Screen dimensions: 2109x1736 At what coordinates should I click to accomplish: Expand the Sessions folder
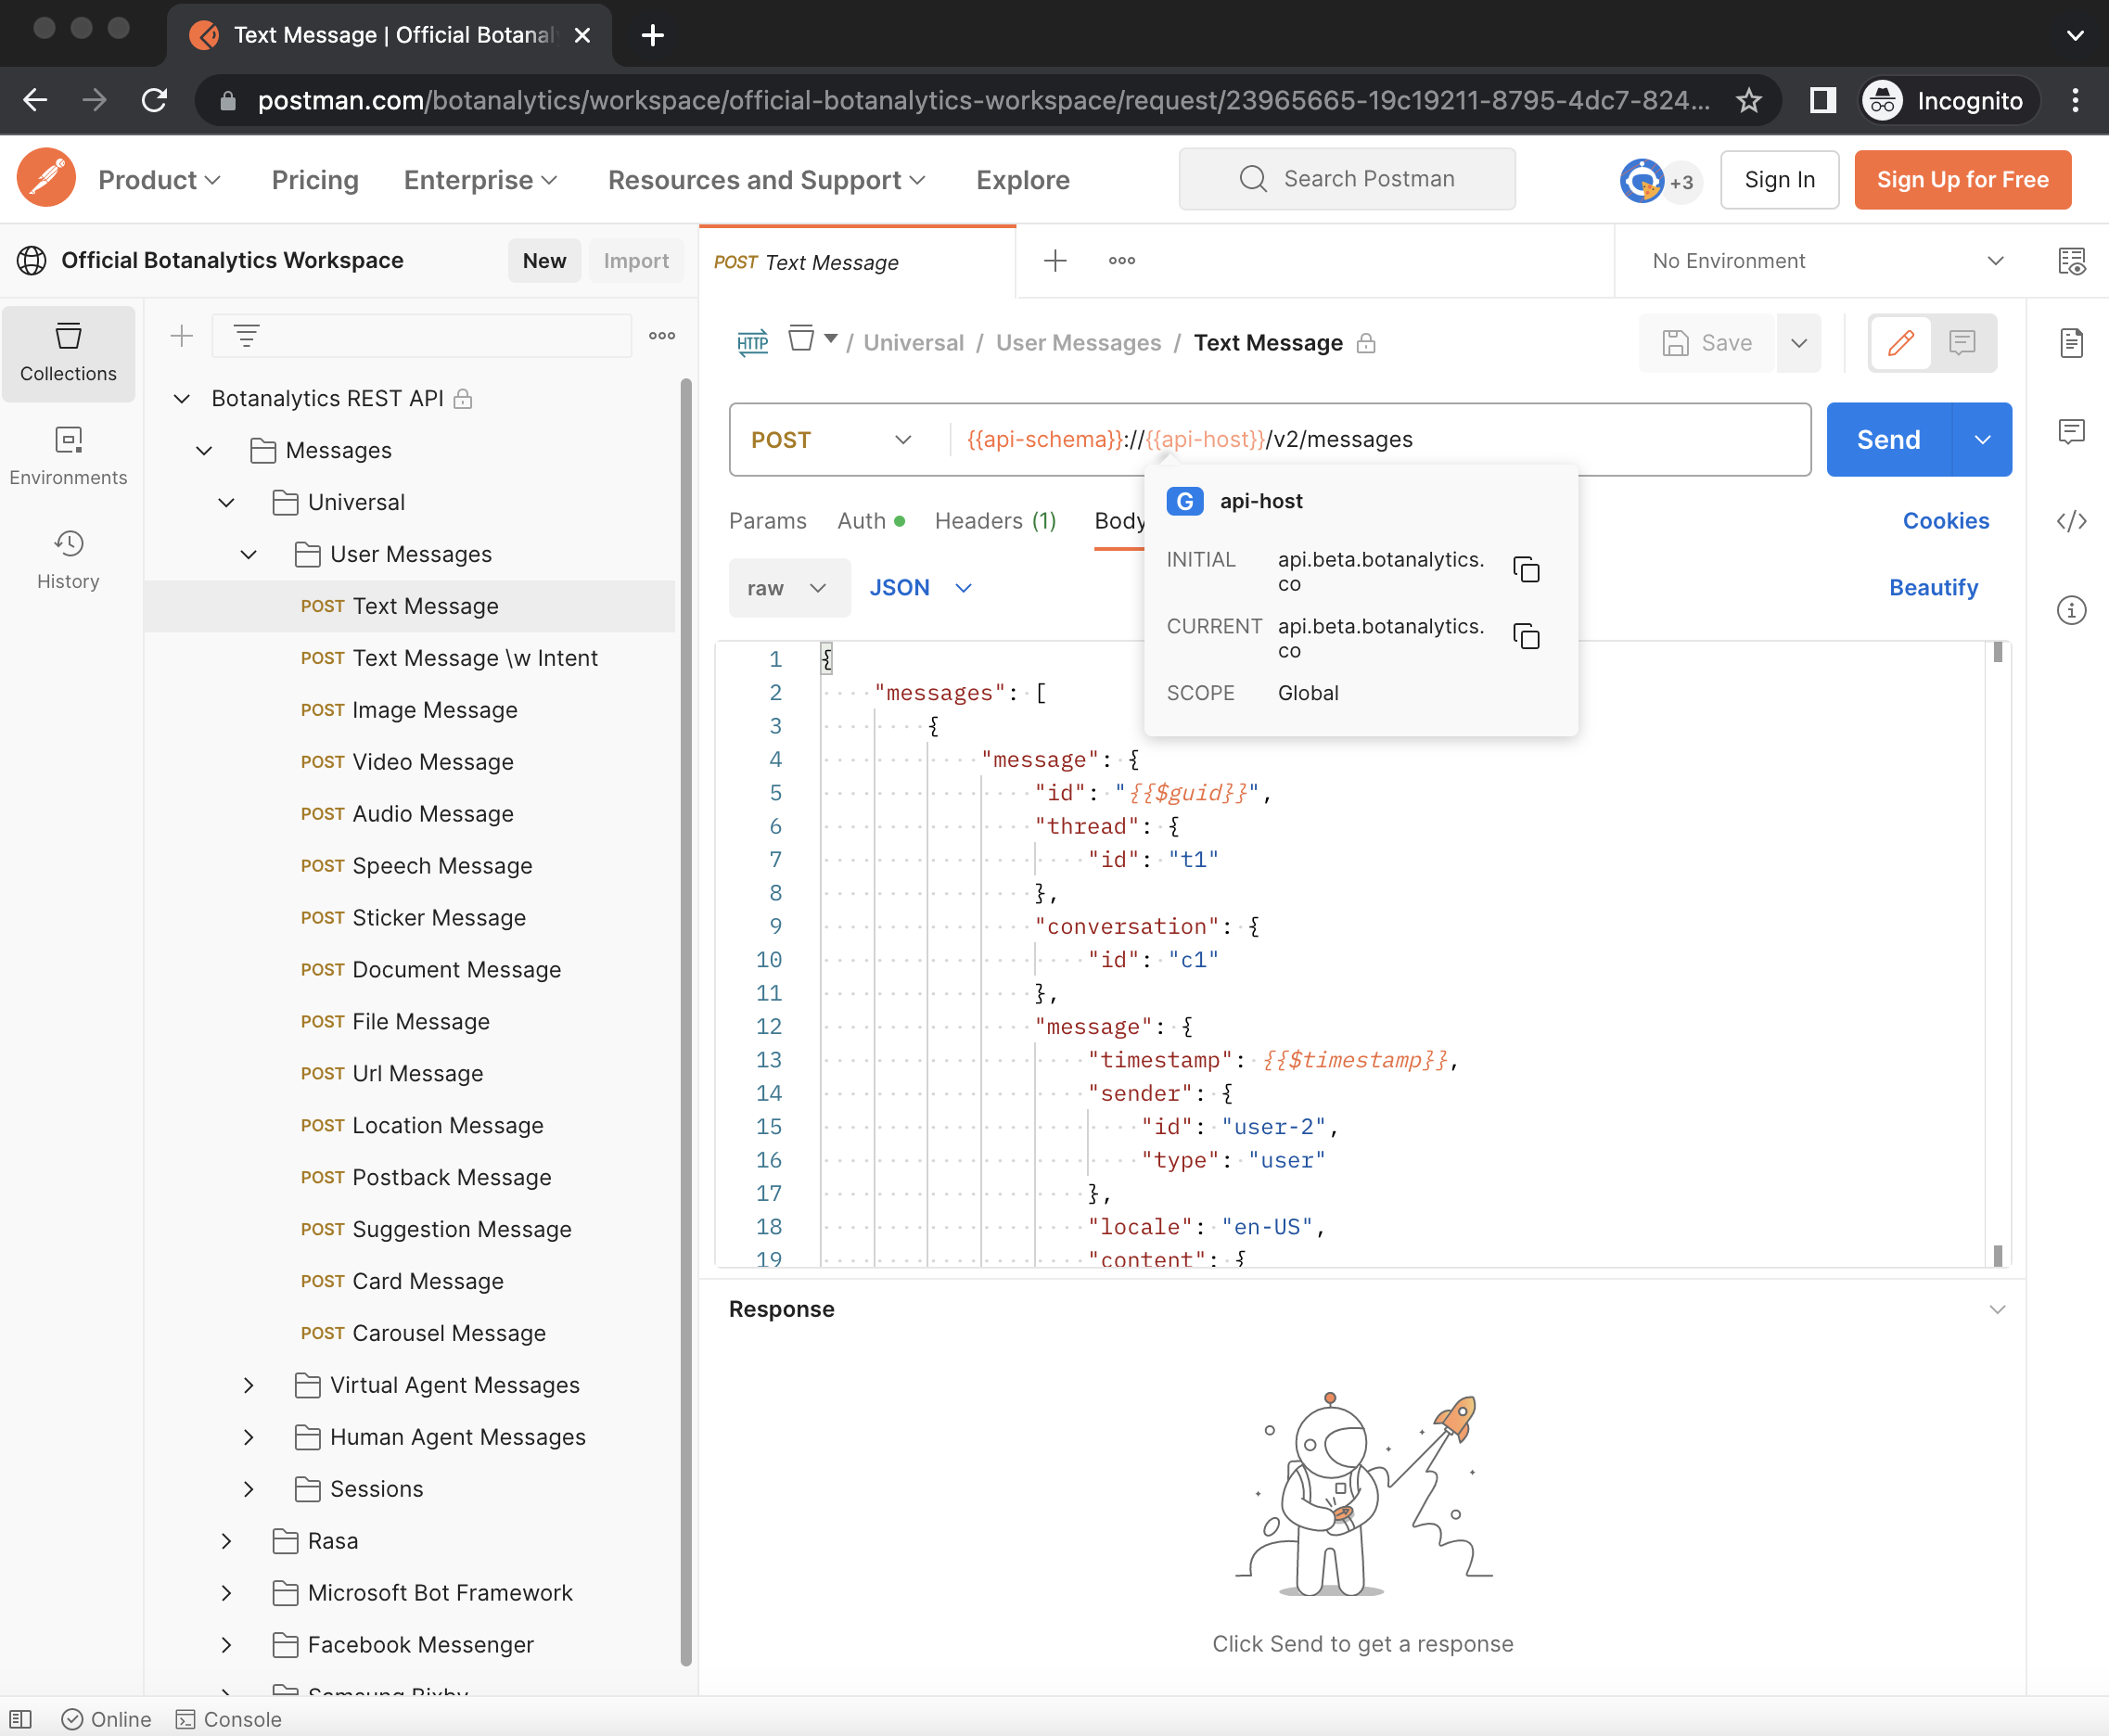(248, 1489)
